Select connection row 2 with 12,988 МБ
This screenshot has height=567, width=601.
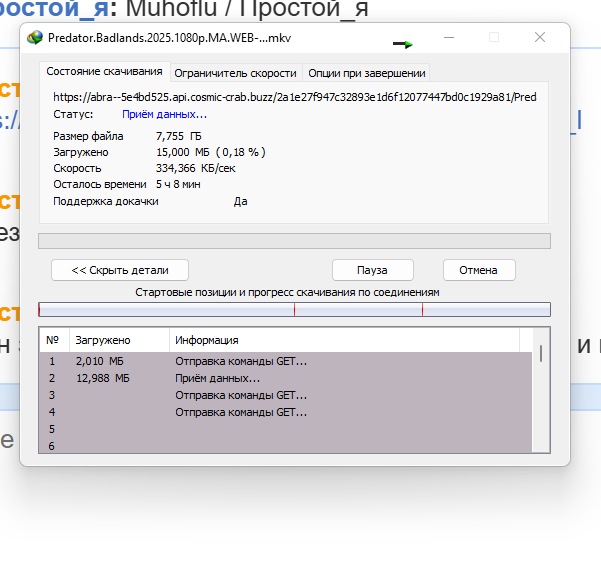point(286,378)
